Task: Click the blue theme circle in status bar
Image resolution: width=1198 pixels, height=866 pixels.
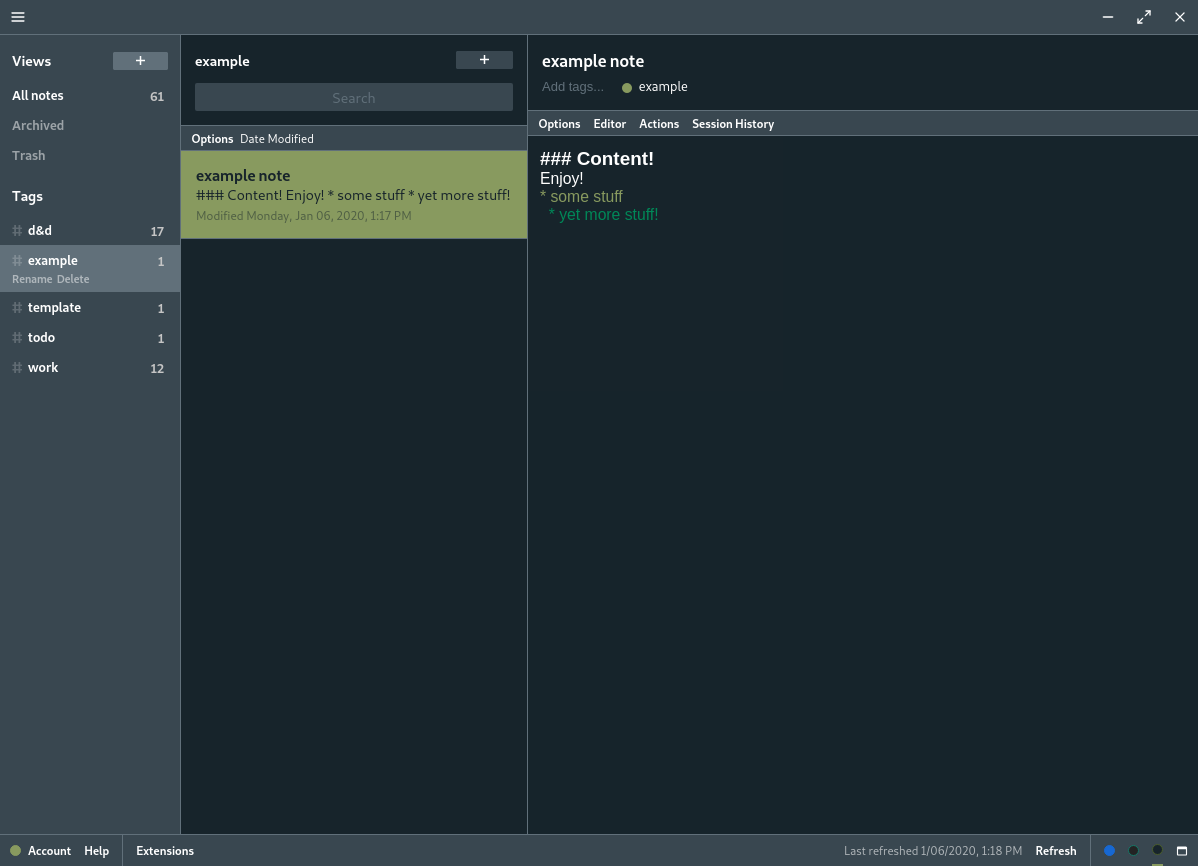Action: tap(1109, 851)
